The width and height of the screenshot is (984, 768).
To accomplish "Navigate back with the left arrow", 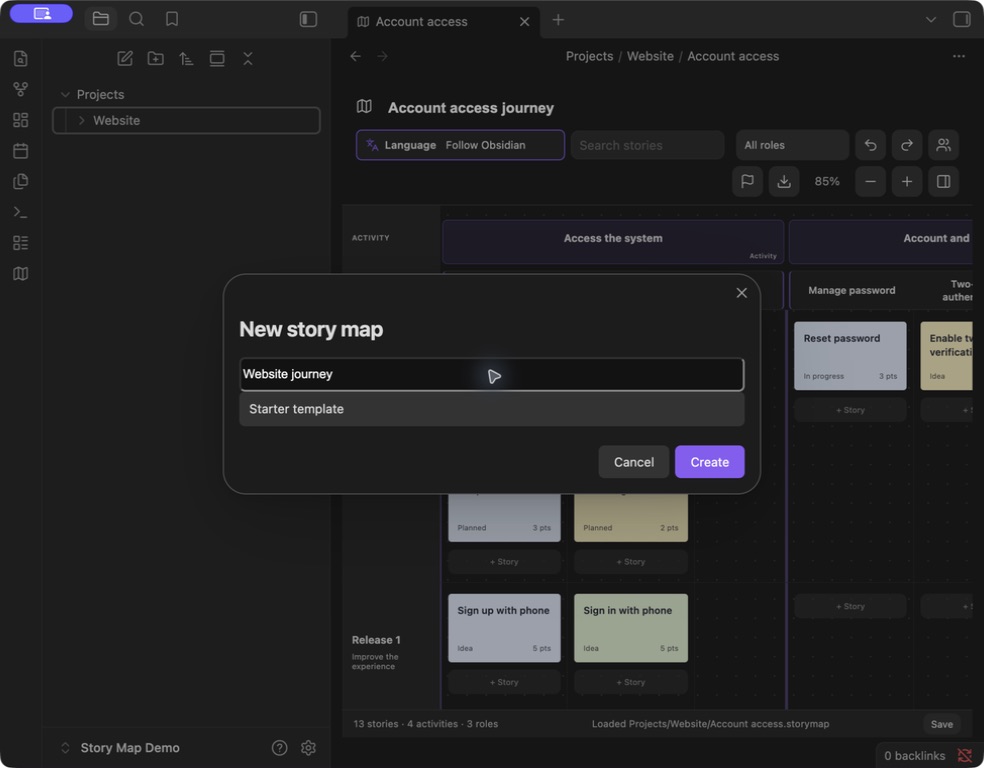I will pyautogui.click(x=356, y=56).
